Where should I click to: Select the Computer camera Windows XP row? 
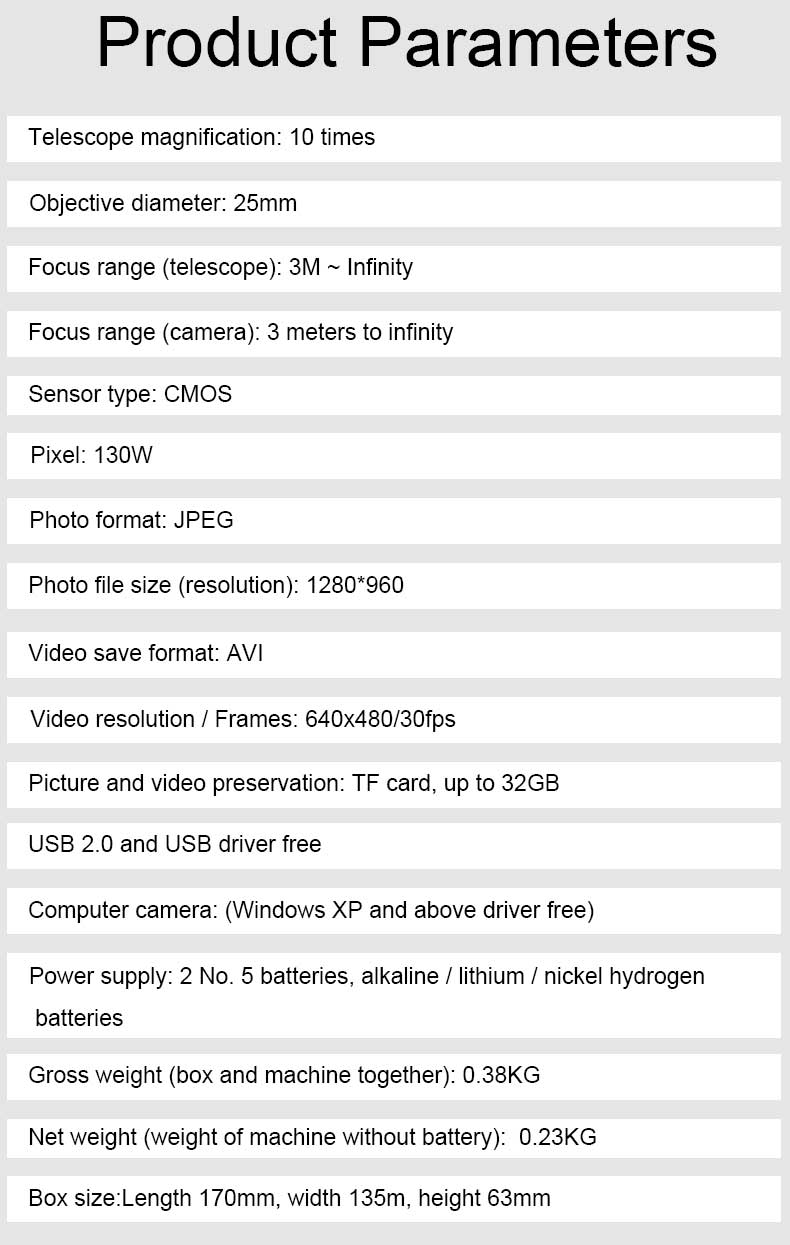(394, 911)
